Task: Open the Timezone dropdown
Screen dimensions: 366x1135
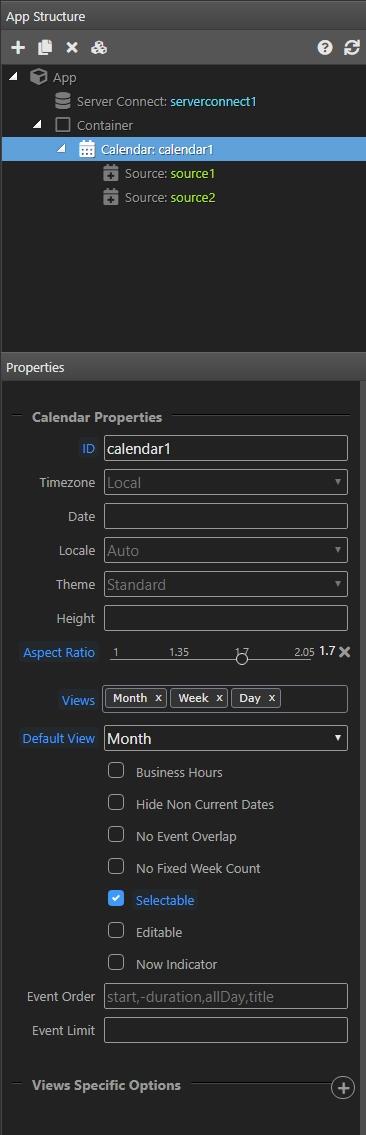Action: pos(226,482)
